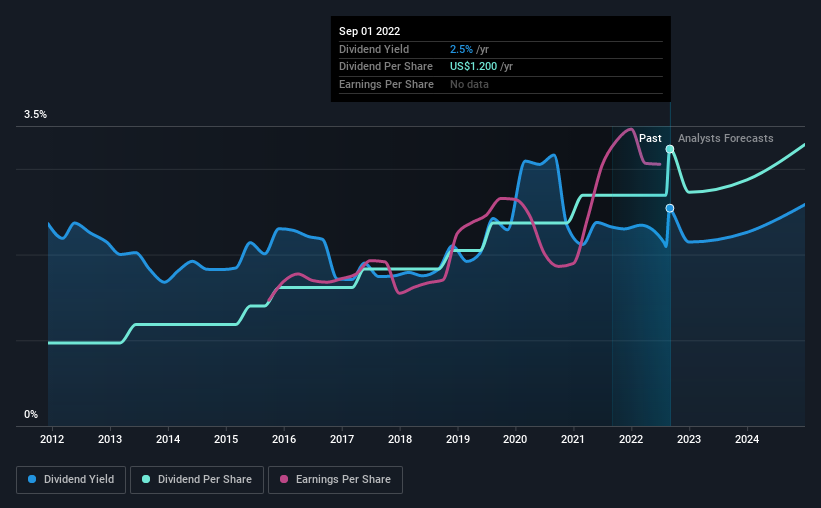821x508 pixels.
Task: Click the 3.5% y-axis label
Action: [x=35, y=115]
